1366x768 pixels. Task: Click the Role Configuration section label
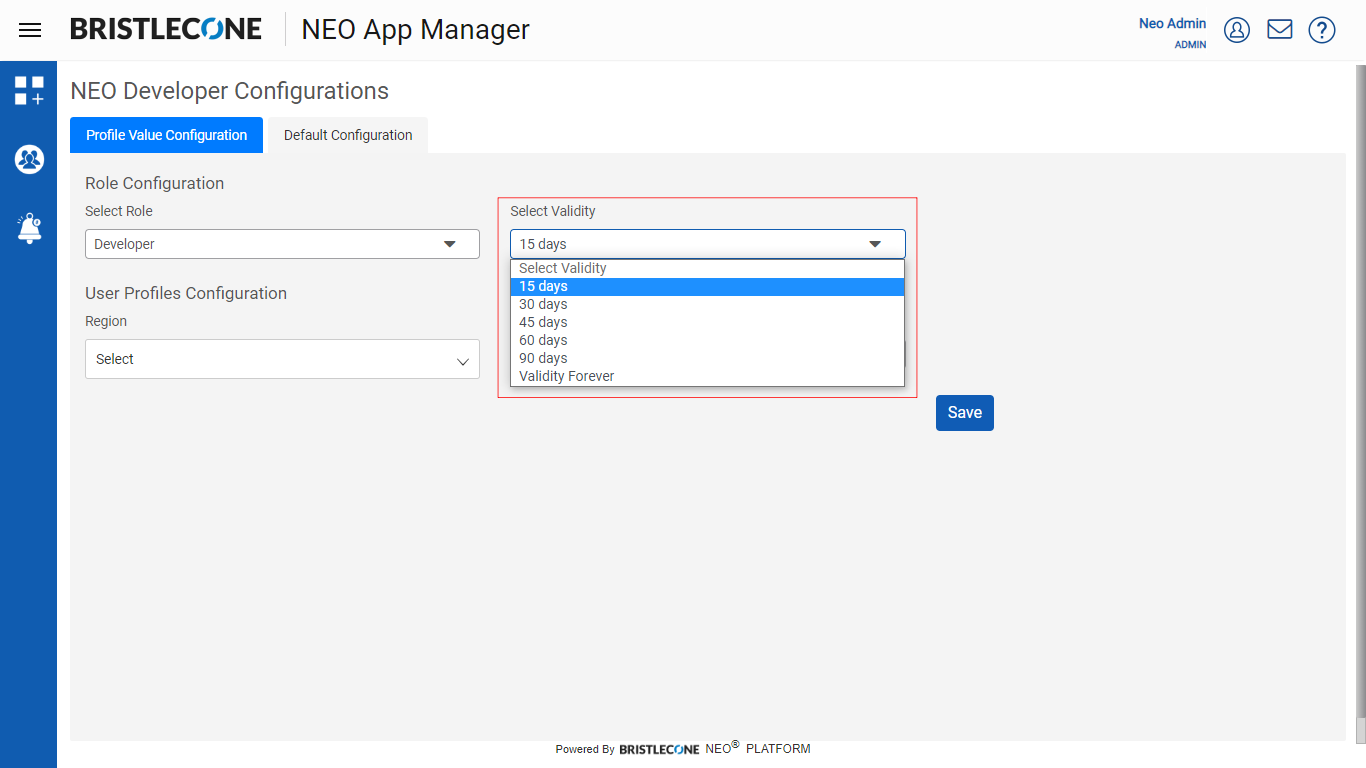click(154, 183)
